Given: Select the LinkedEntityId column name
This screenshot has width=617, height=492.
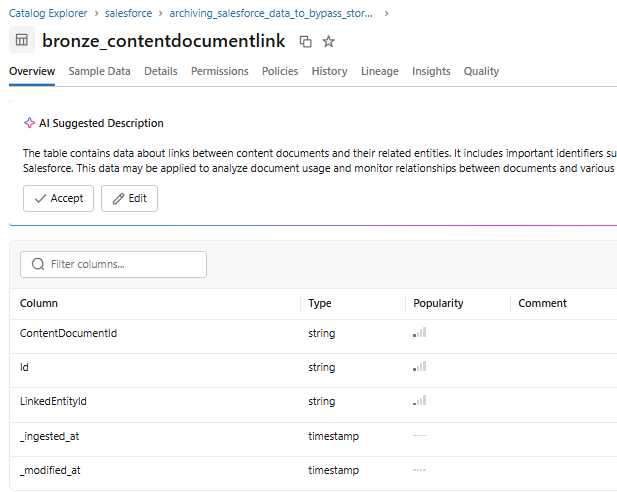Looking at the screenshot, I should [53, 401].
